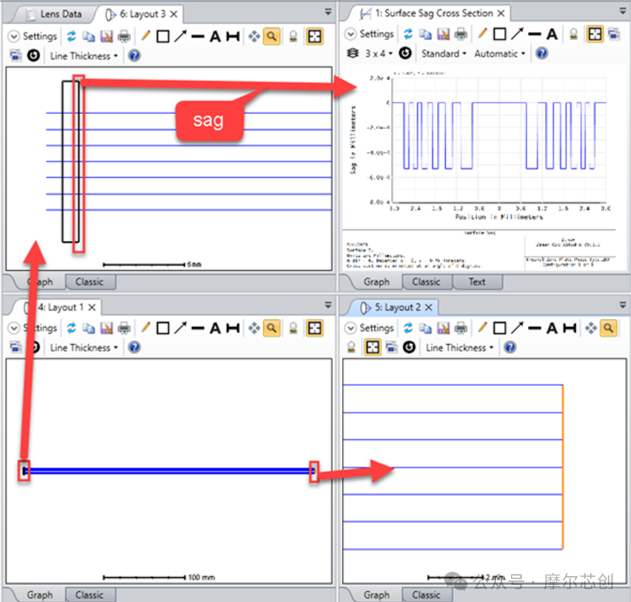Toggle zoom magnifier in Layout 1
Viewport: 631px width, 602px height.
click(x=272, y=328)
